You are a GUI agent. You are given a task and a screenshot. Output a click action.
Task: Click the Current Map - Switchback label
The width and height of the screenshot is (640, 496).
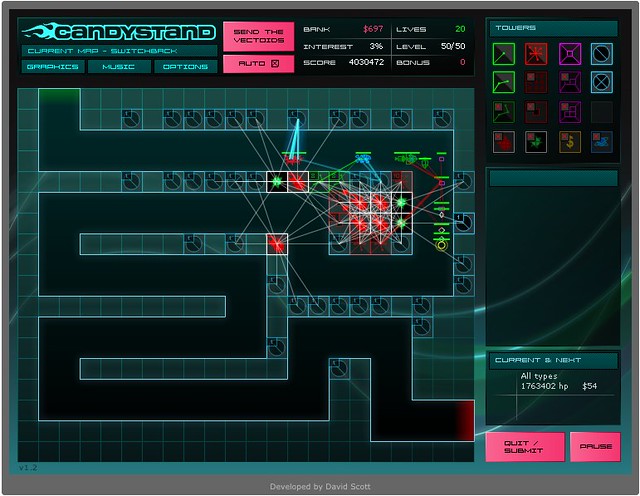[119, 51]
